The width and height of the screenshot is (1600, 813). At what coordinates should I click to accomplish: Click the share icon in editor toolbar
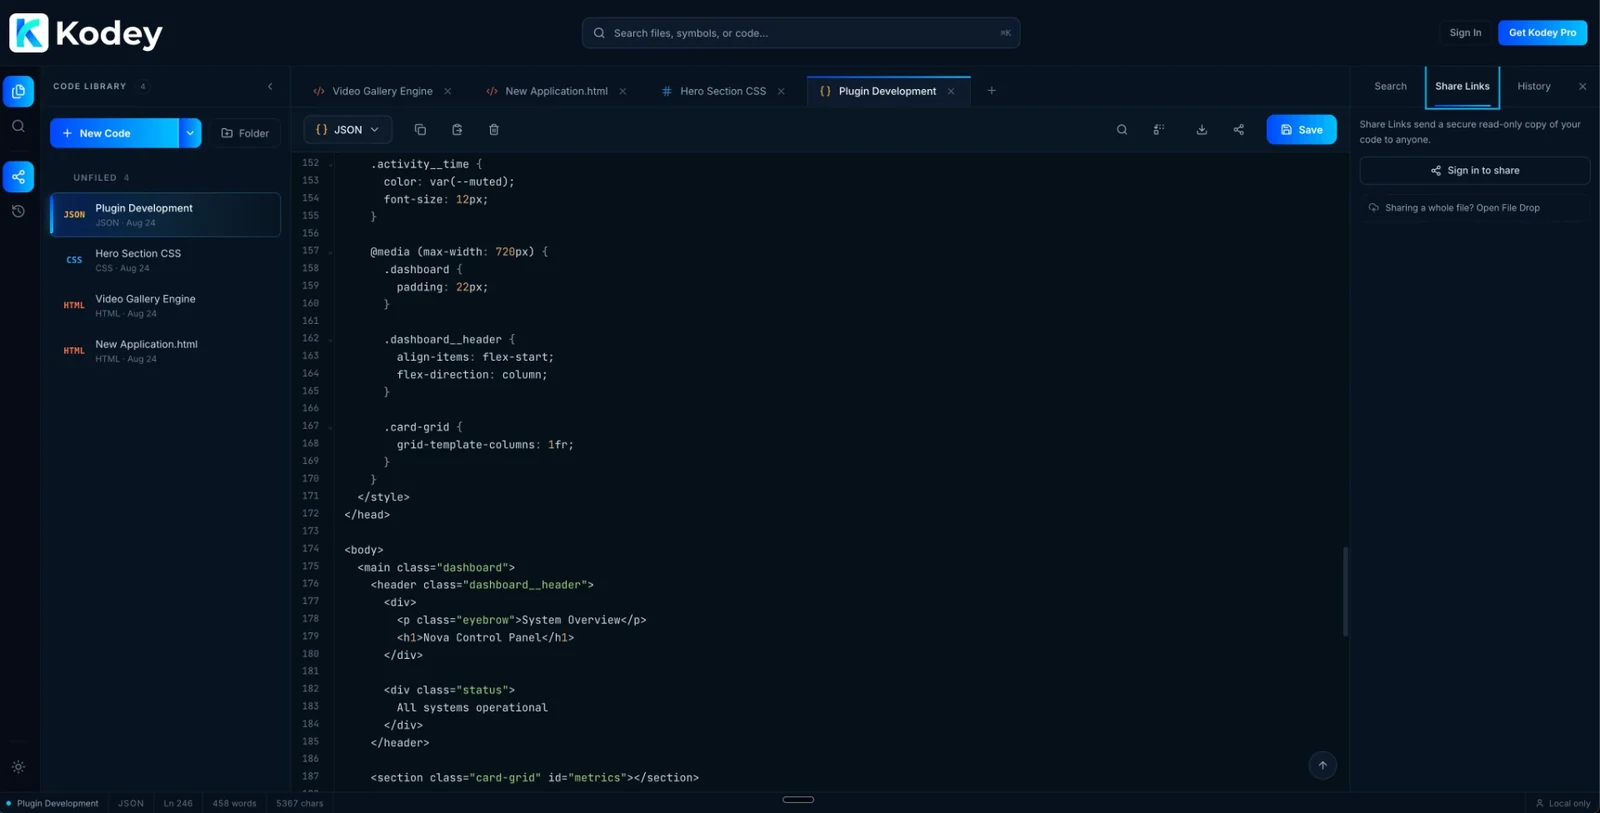click(1239, 130)
